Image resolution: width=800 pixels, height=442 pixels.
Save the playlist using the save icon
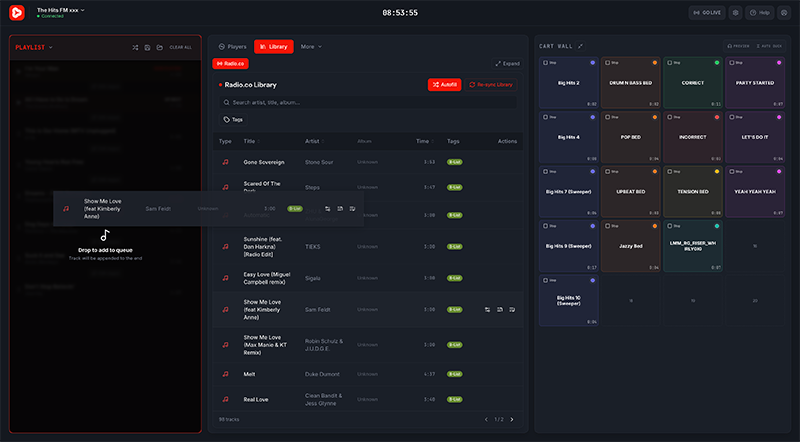coord(147,47)
